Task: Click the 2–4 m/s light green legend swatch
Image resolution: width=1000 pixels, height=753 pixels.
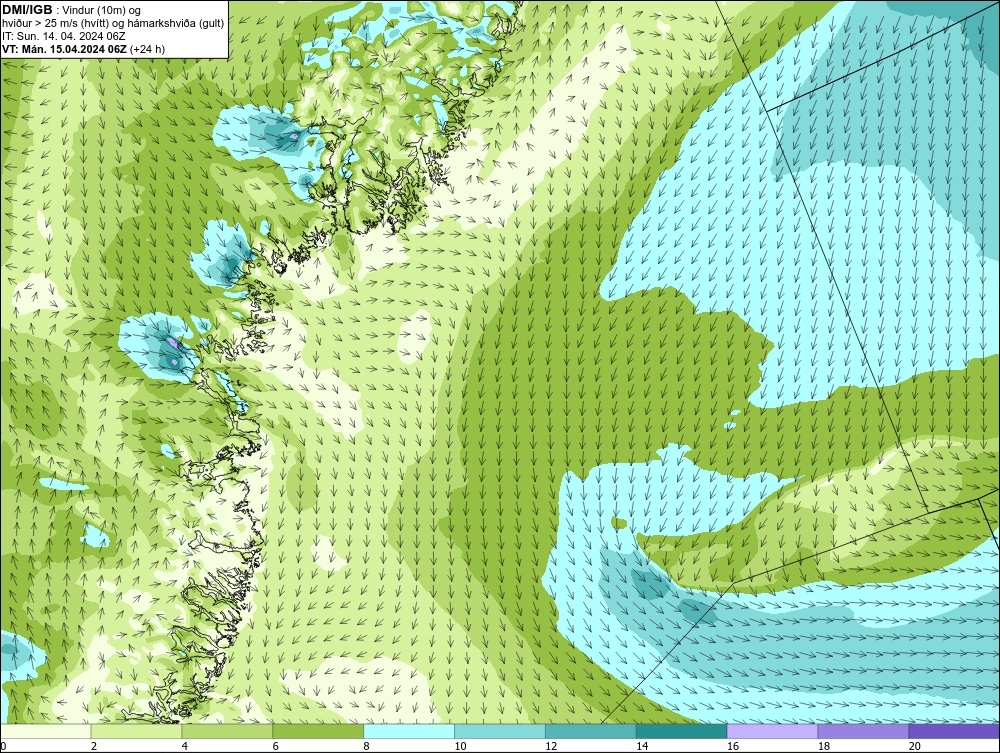Action: [136, 731]
